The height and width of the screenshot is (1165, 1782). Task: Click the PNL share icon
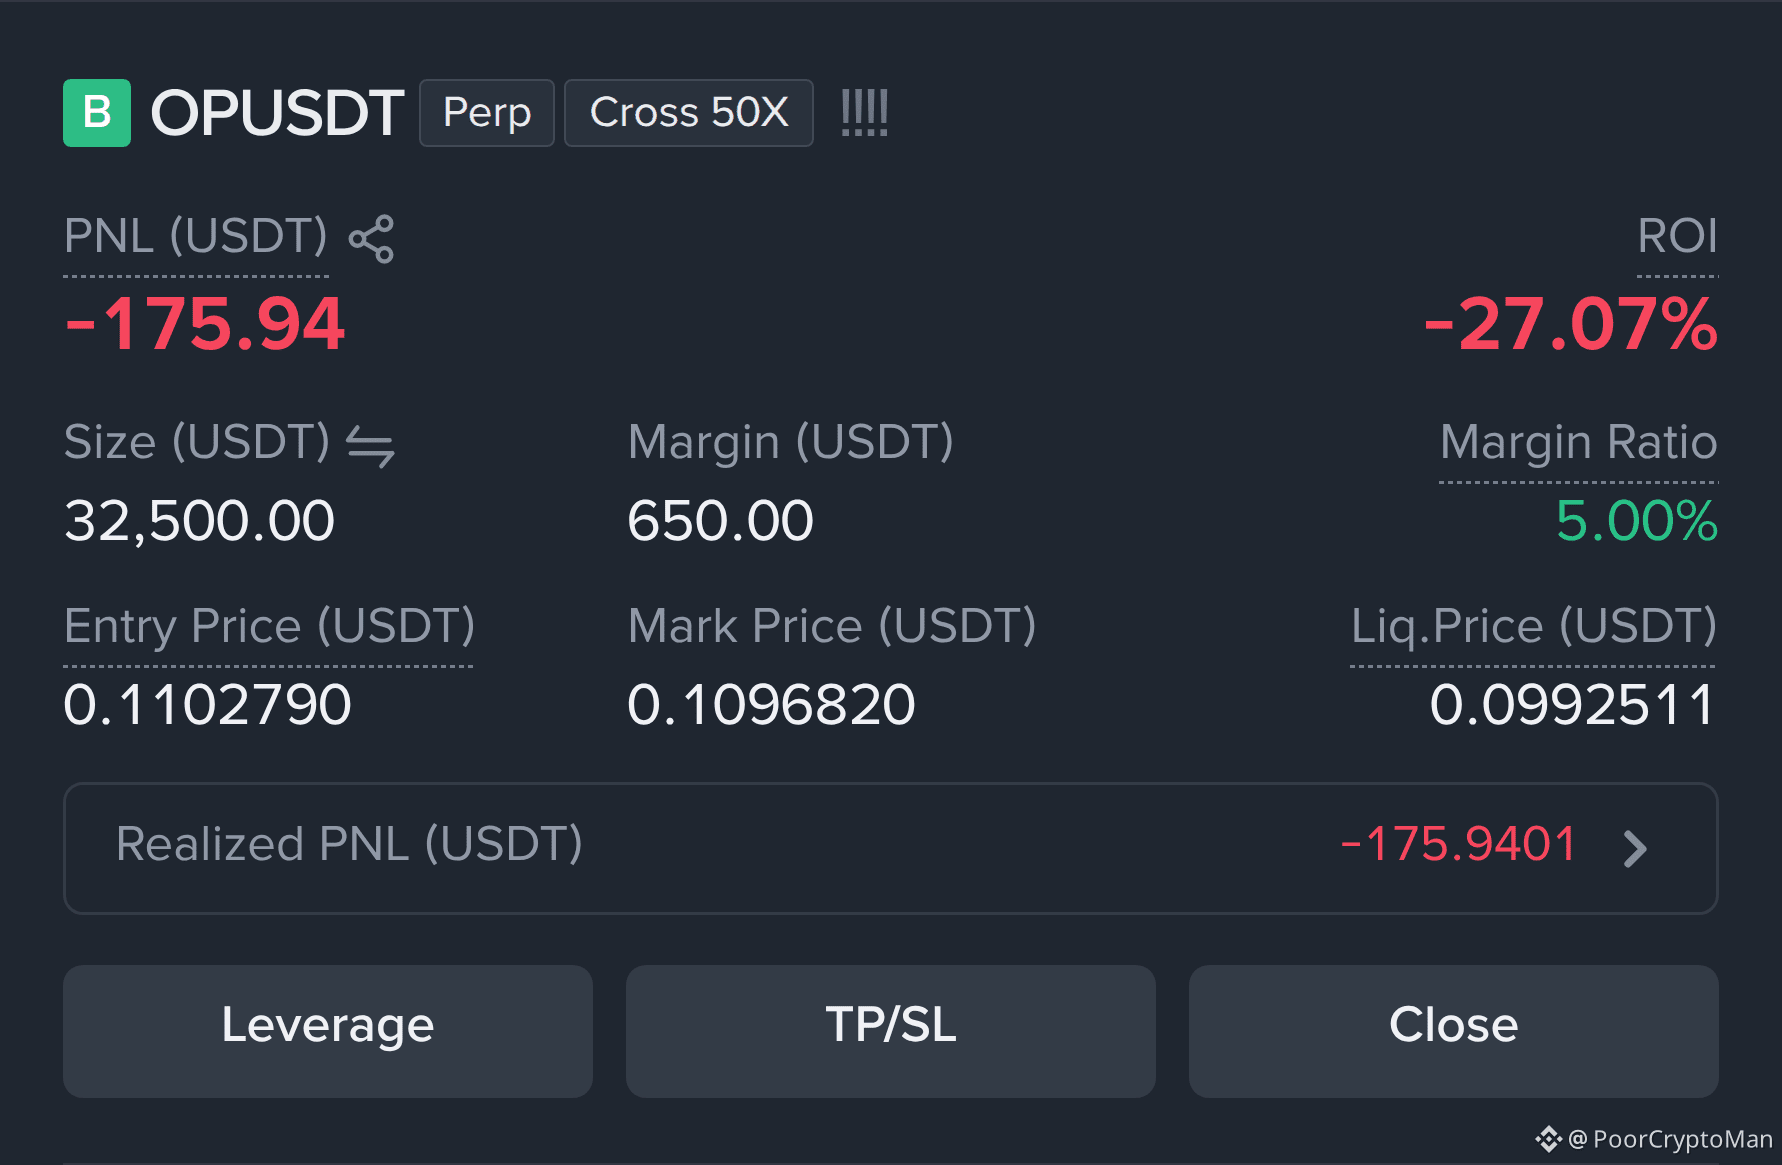click(371, 239)
